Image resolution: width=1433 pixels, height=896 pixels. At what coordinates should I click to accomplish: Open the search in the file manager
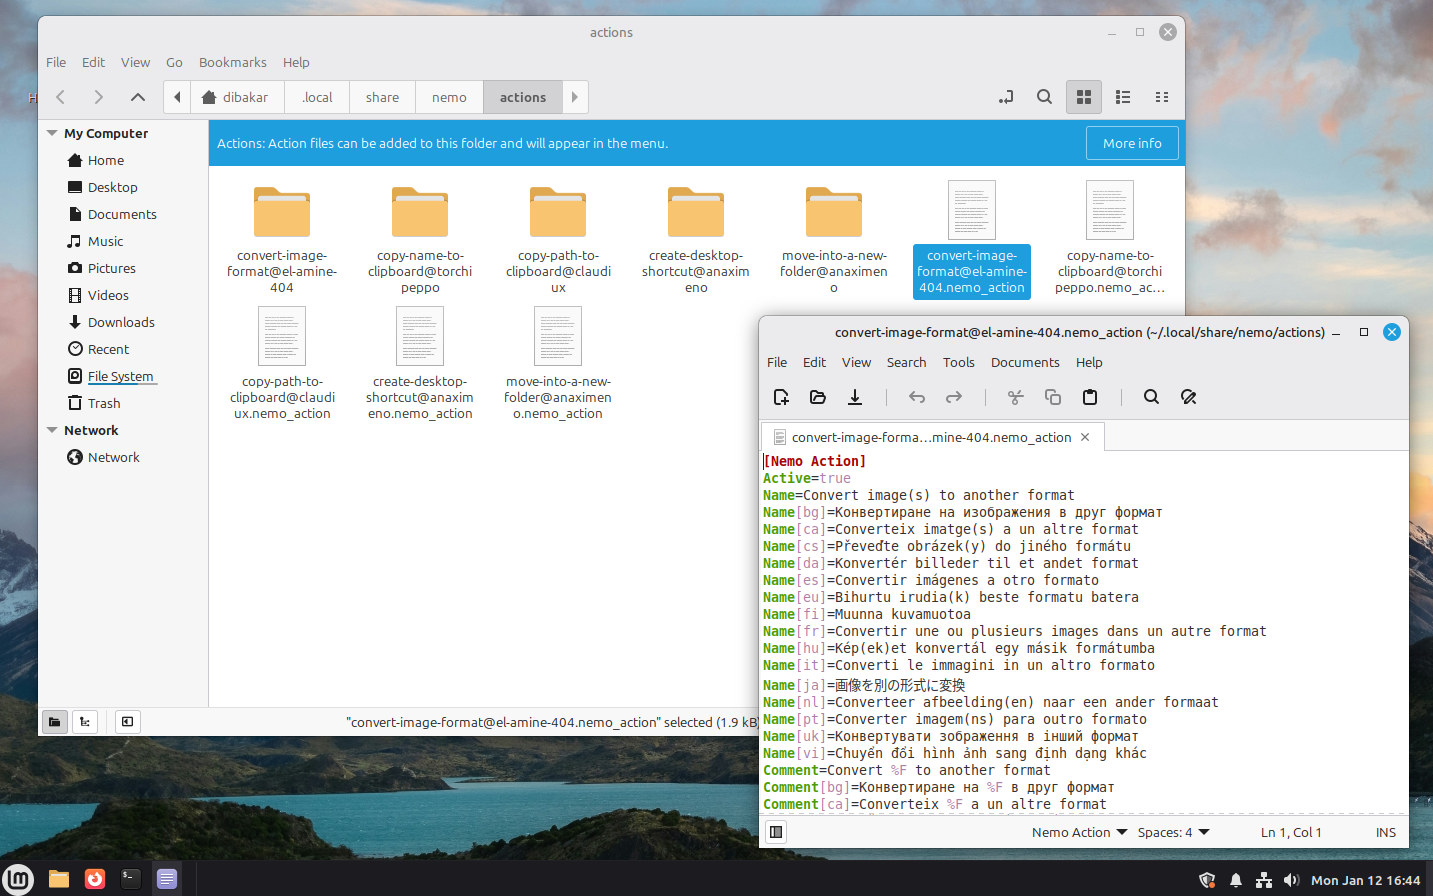[x=1044, y=97]
